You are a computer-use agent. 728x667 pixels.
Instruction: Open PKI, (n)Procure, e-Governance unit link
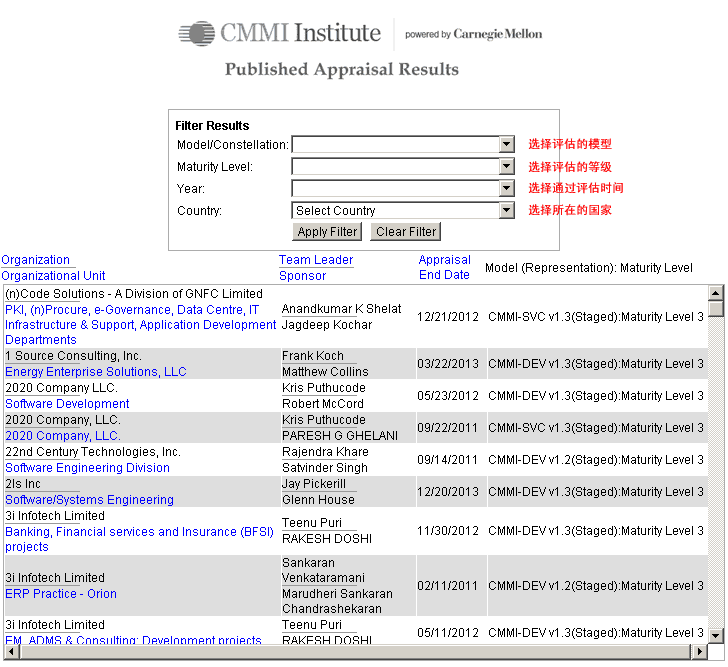(140, 324)
